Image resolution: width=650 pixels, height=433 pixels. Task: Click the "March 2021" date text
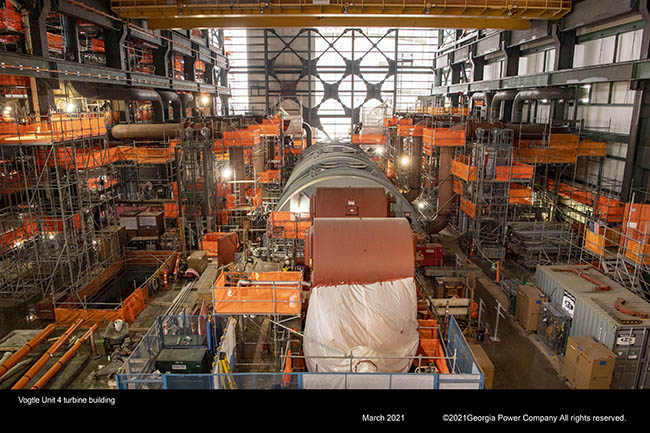[383, 418]
